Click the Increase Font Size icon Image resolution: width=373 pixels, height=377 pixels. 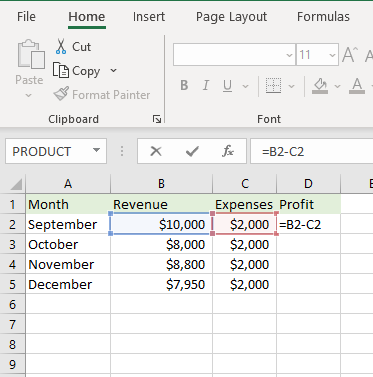tap(350, 55)
